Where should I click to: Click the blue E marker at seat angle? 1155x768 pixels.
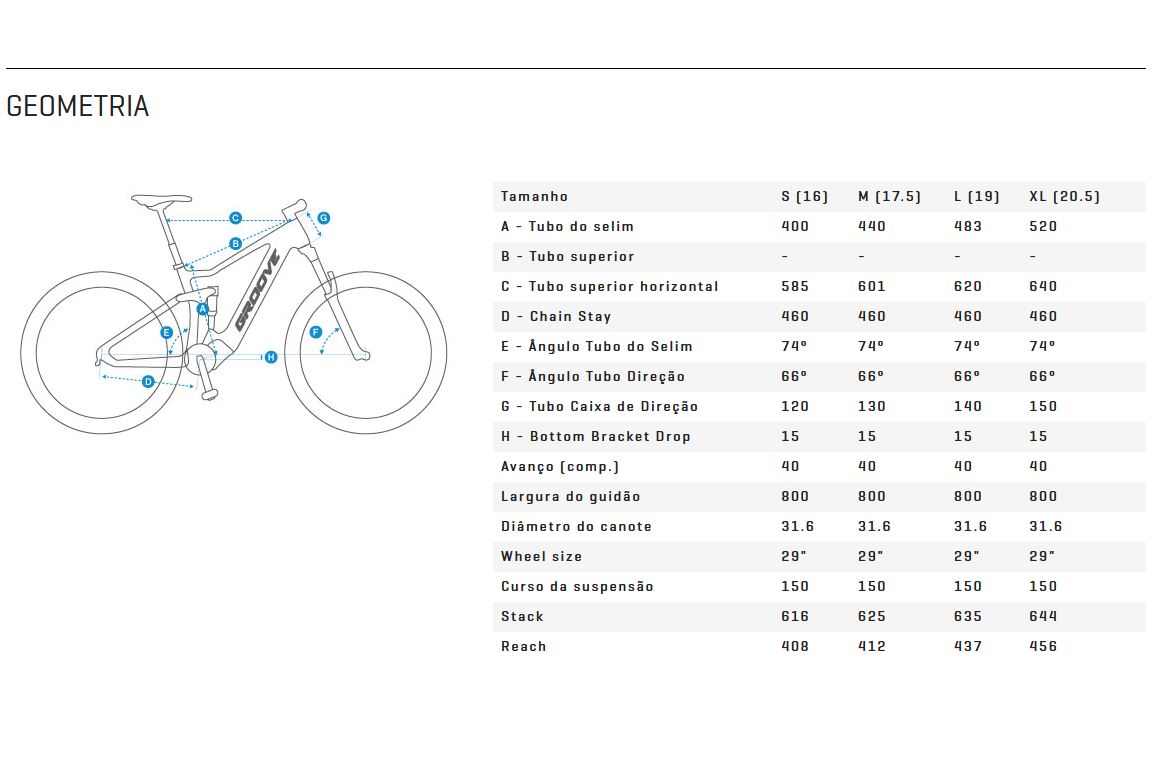[x=166, y=333]
